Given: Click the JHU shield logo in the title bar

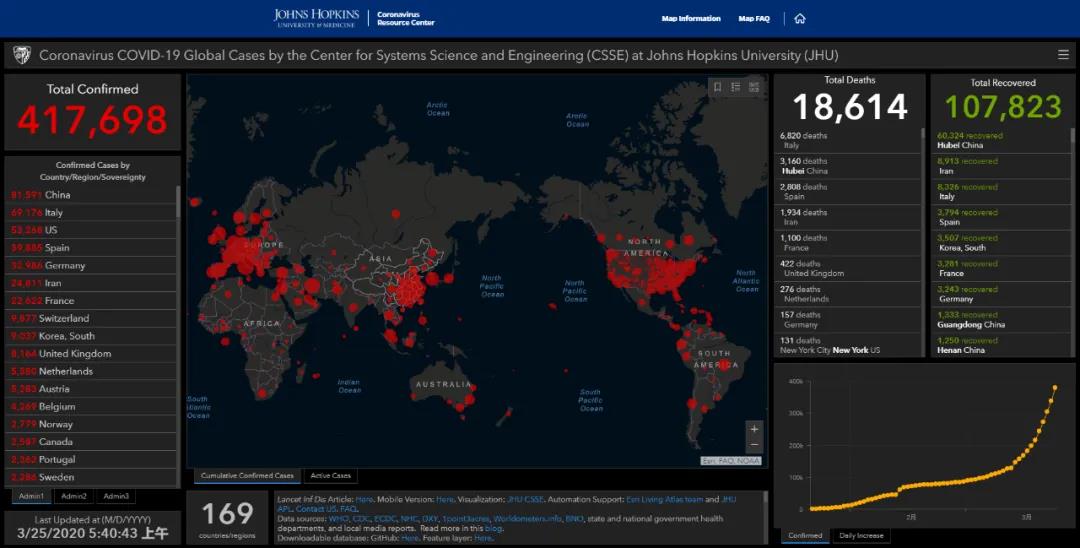Looking at the screenshot, I should pyautogui.click(x=21, y=55).
